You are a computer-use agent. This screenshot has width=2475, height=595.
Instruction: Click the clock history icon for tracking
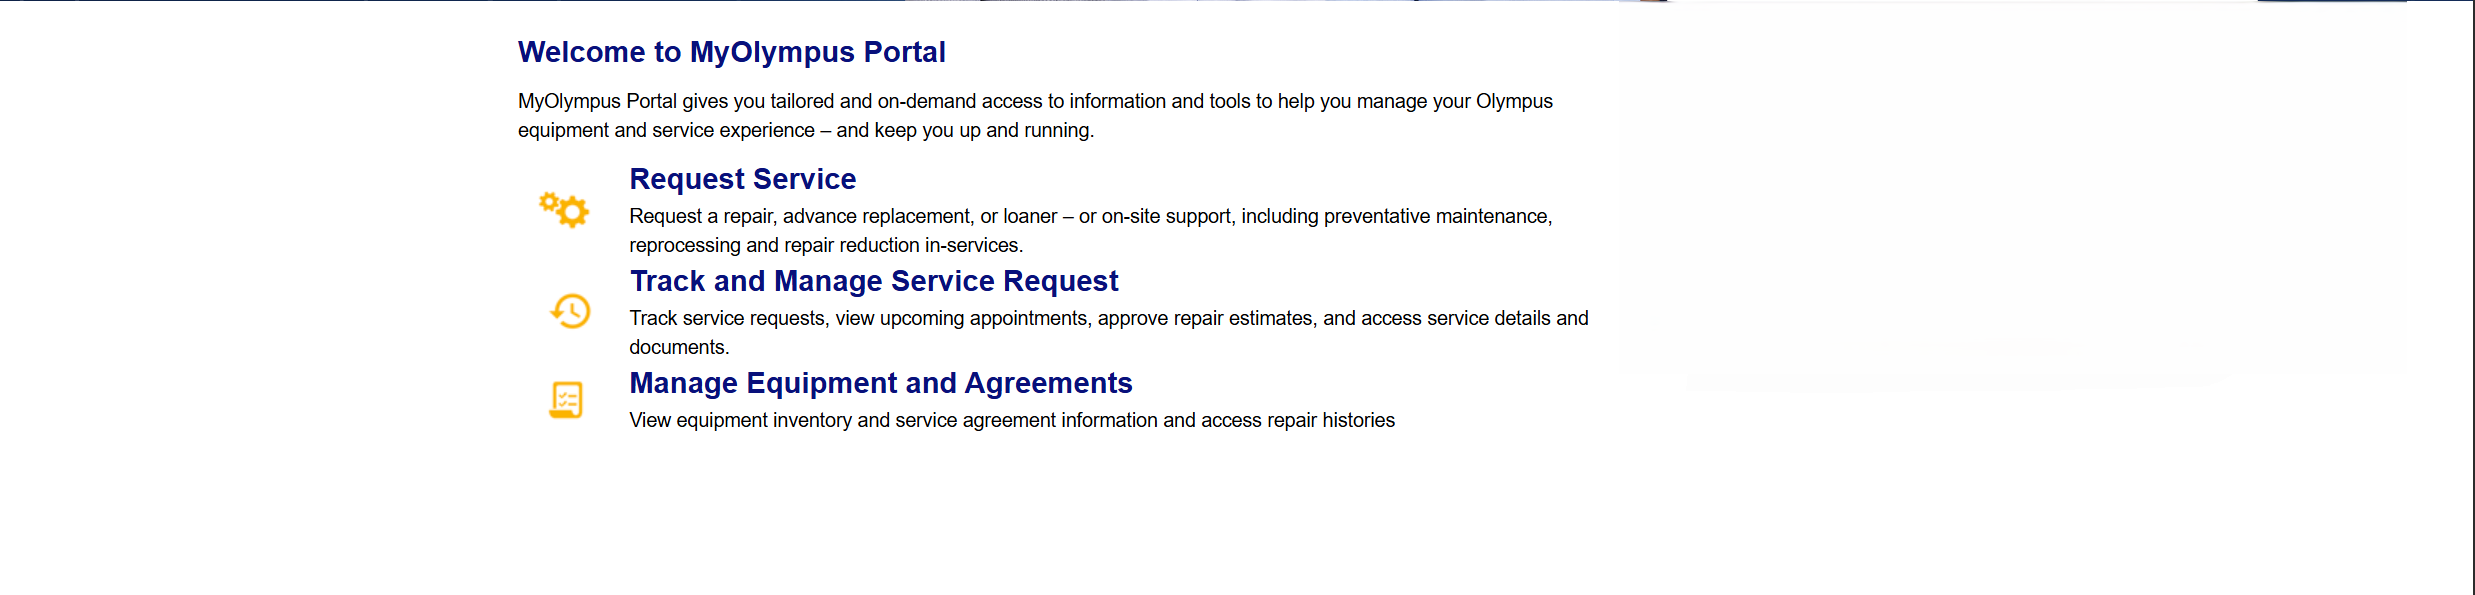click(x=570, y=311)
